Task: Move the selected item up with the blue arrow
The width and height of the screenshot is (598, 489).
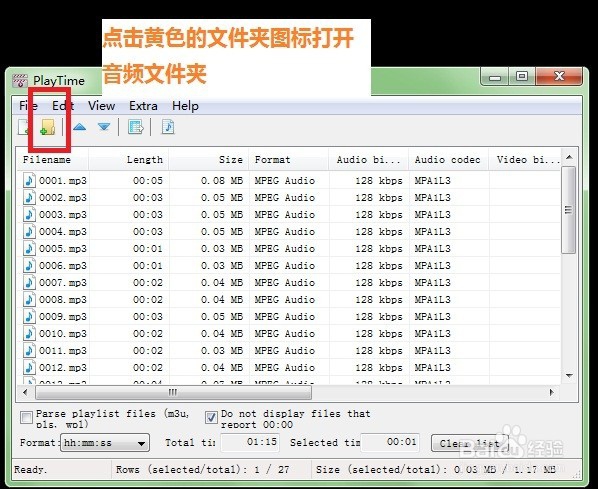Action: (79, 127)
